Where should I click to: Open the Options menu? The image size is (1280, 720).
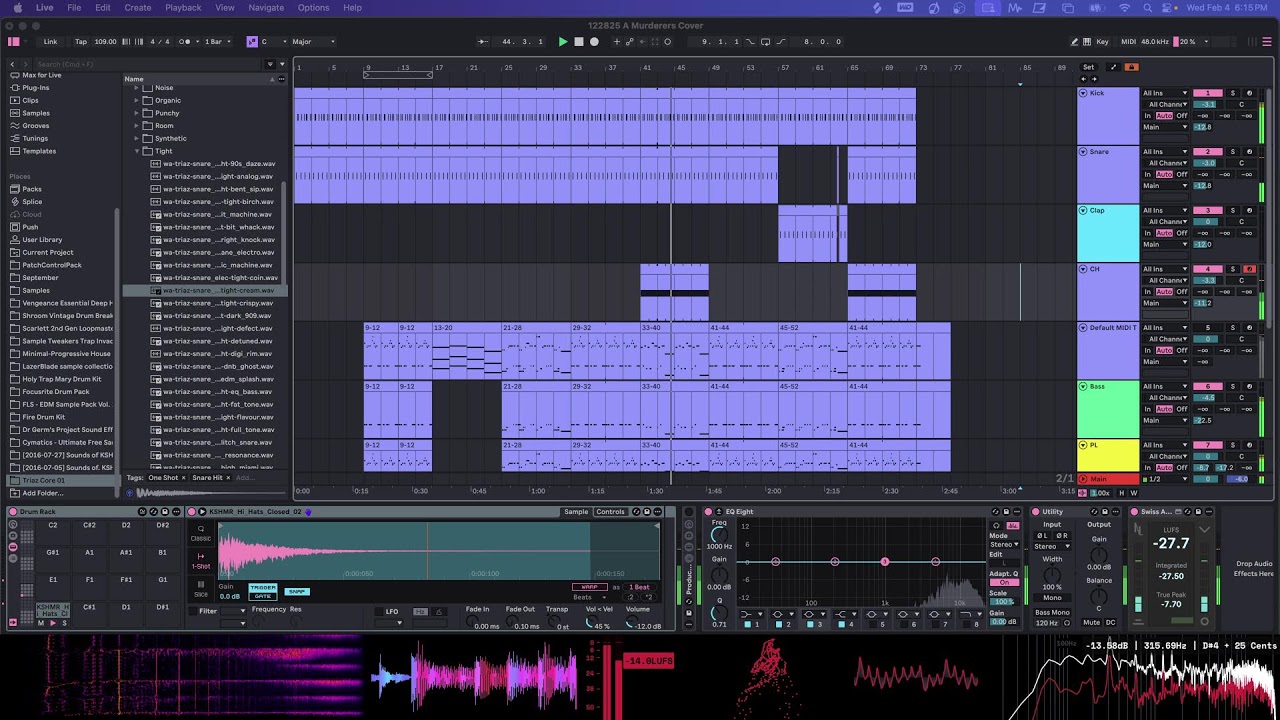313,8
